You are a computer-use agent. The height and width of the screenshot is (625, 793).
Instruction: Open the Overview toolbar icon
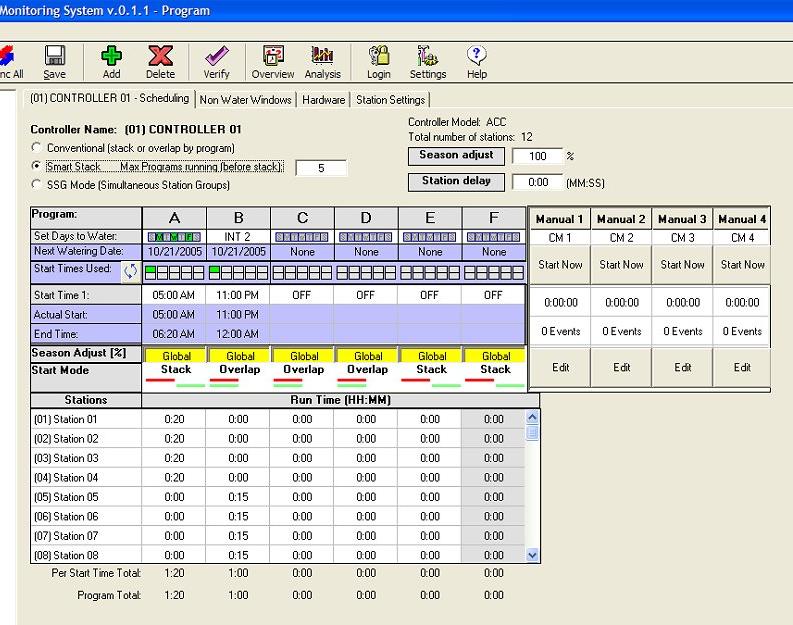point(273,56)
